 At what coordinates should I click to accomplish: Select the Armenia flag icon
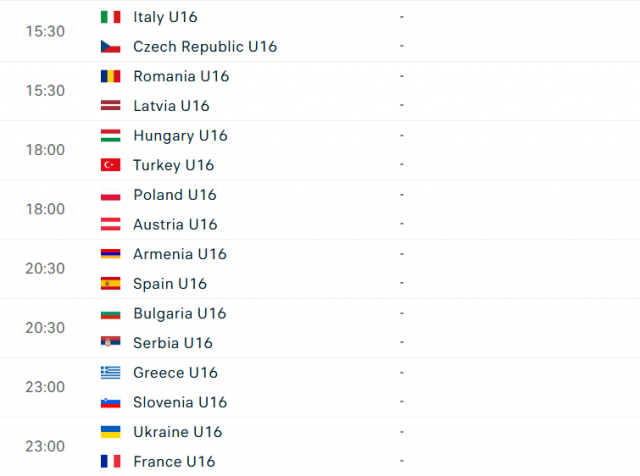(x=111, y=254)
